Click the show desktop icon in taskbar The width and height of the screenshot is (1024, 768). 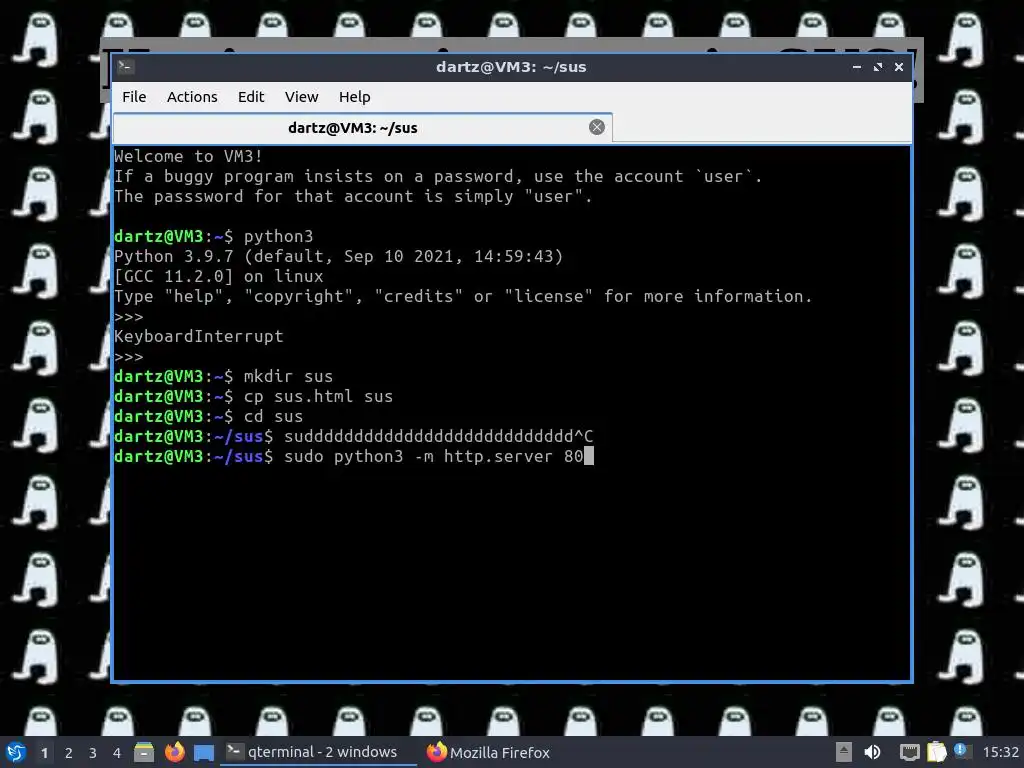click(204, 753)
